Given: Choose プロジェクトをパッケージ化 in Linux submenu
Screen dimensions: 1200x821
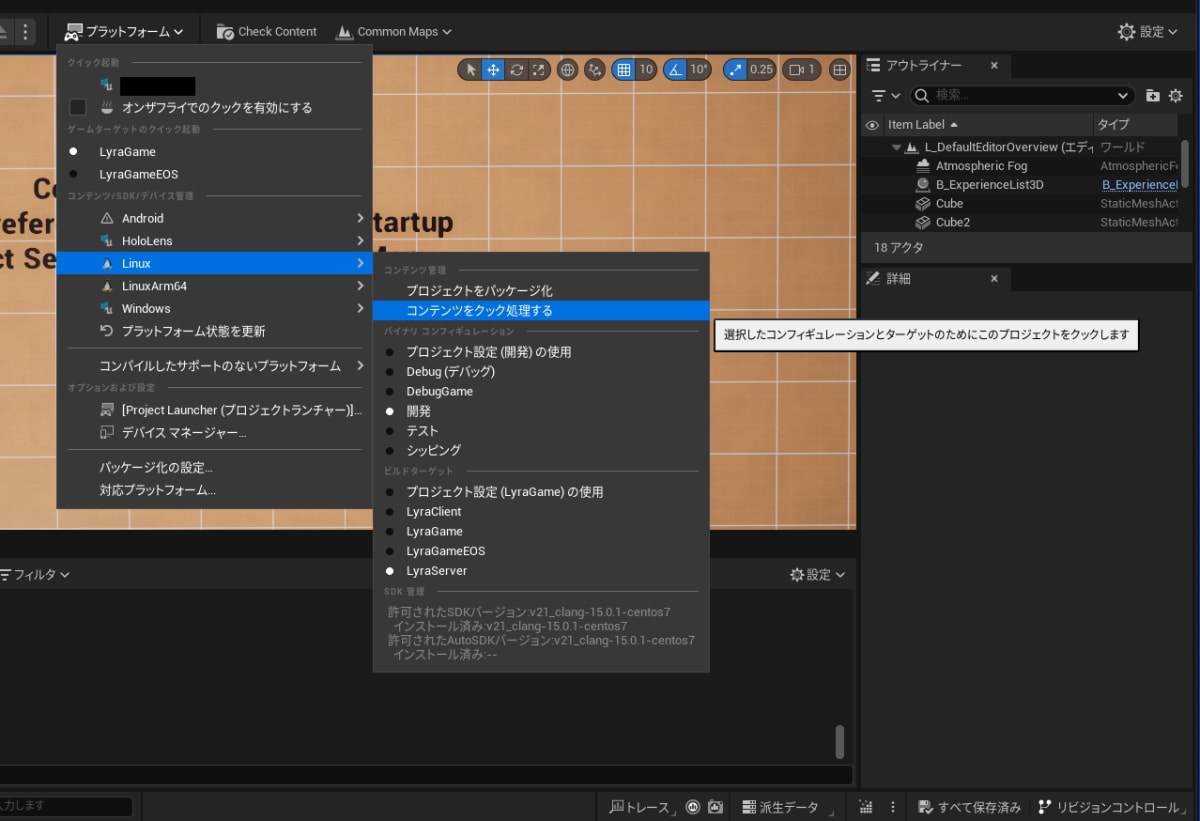Looking at the screenshot, I should pos(541,290).
